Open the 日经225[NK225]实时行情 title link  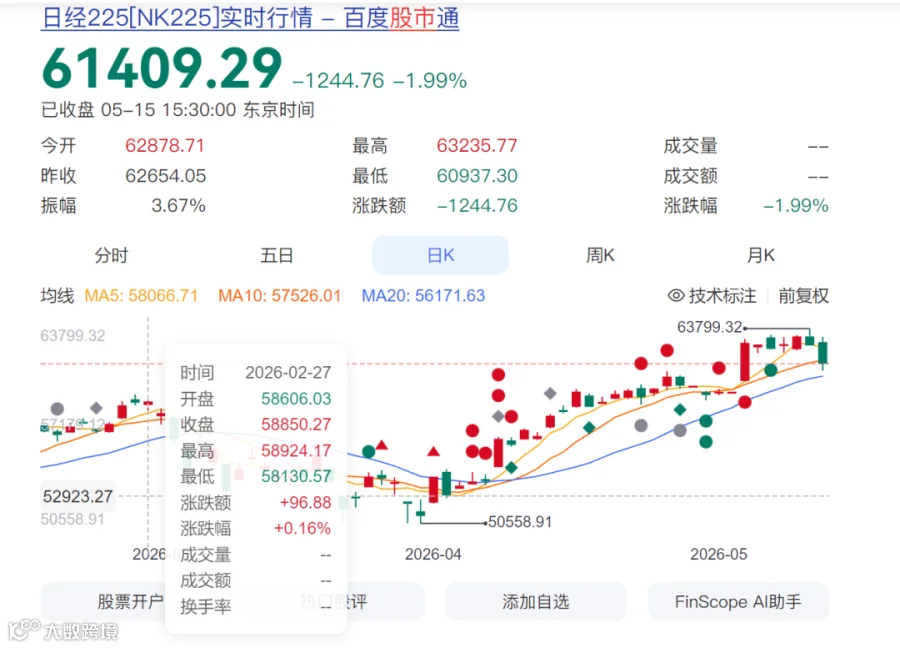click(250, 18)
